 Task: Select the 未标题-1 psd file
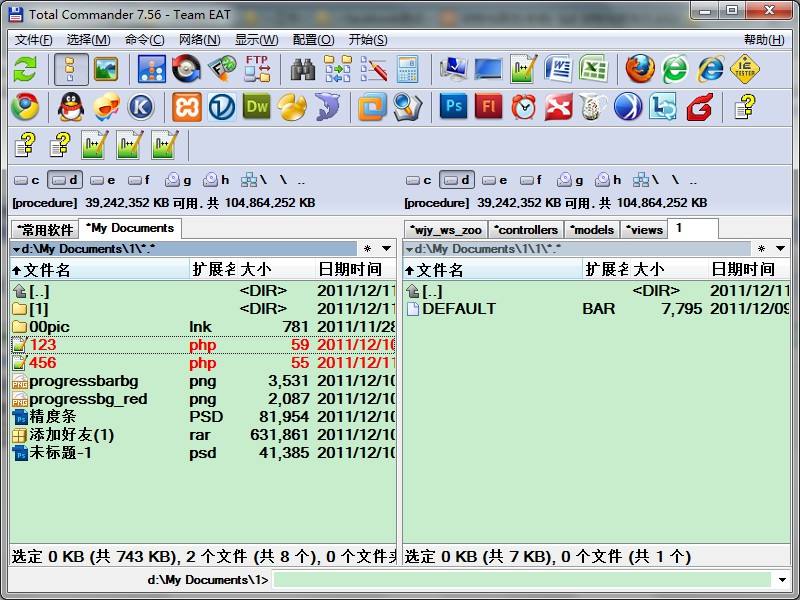[203, 453]
